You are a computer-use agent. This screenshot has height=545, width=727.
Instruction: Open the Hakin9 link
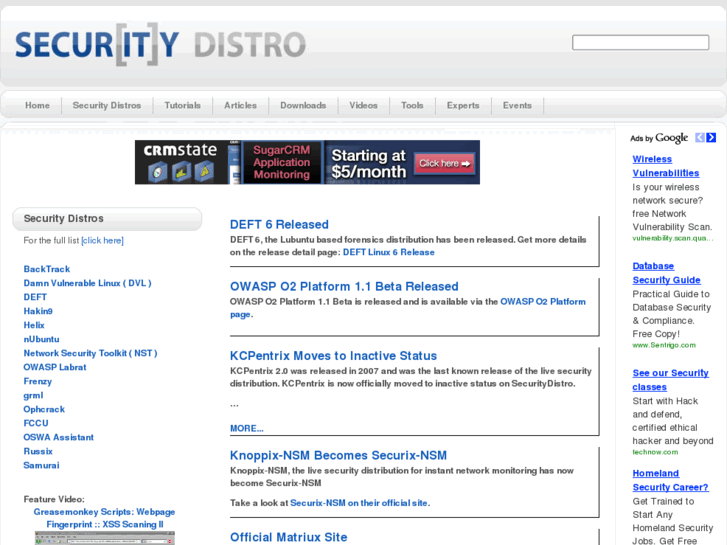pos(38,311)
